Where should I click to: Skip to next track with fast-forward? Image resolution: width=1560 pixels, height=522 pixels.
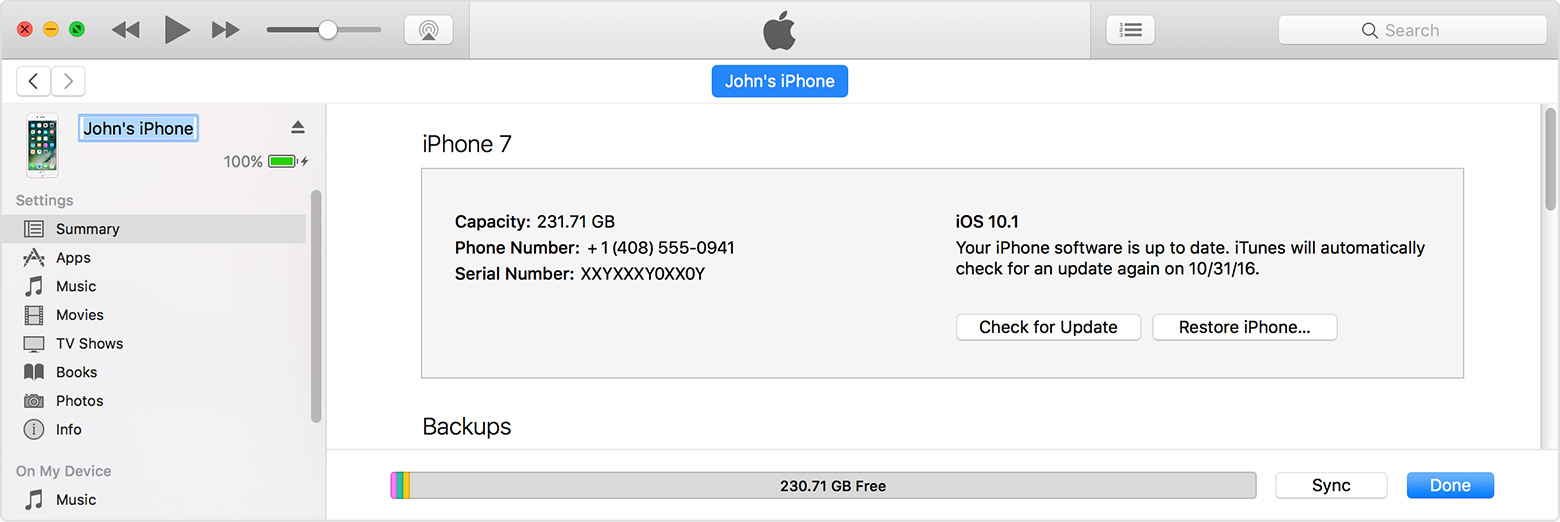click(x=226, y=30)
